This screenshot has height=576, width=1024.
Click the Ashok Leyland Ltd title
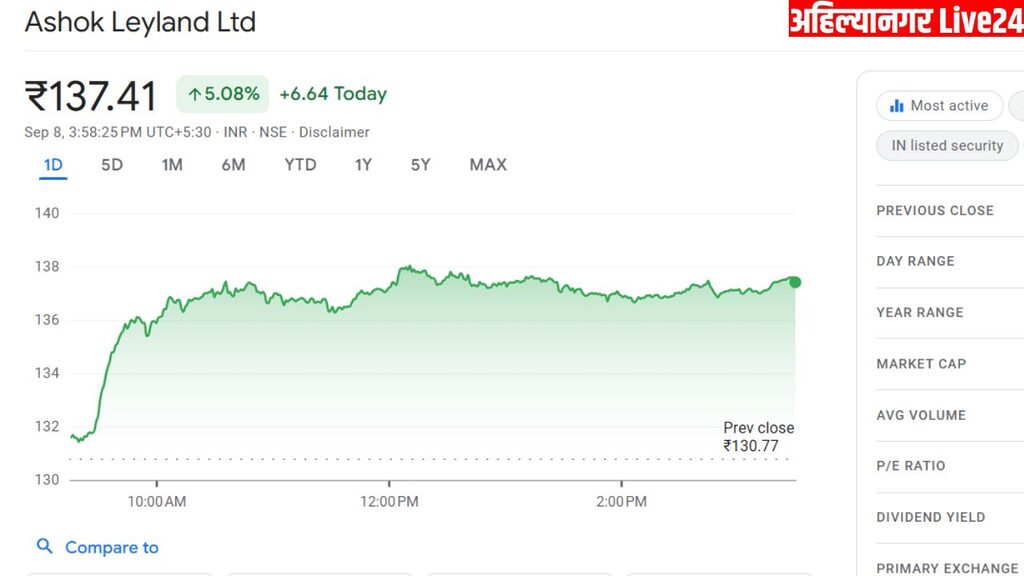(x=140, y=22)
